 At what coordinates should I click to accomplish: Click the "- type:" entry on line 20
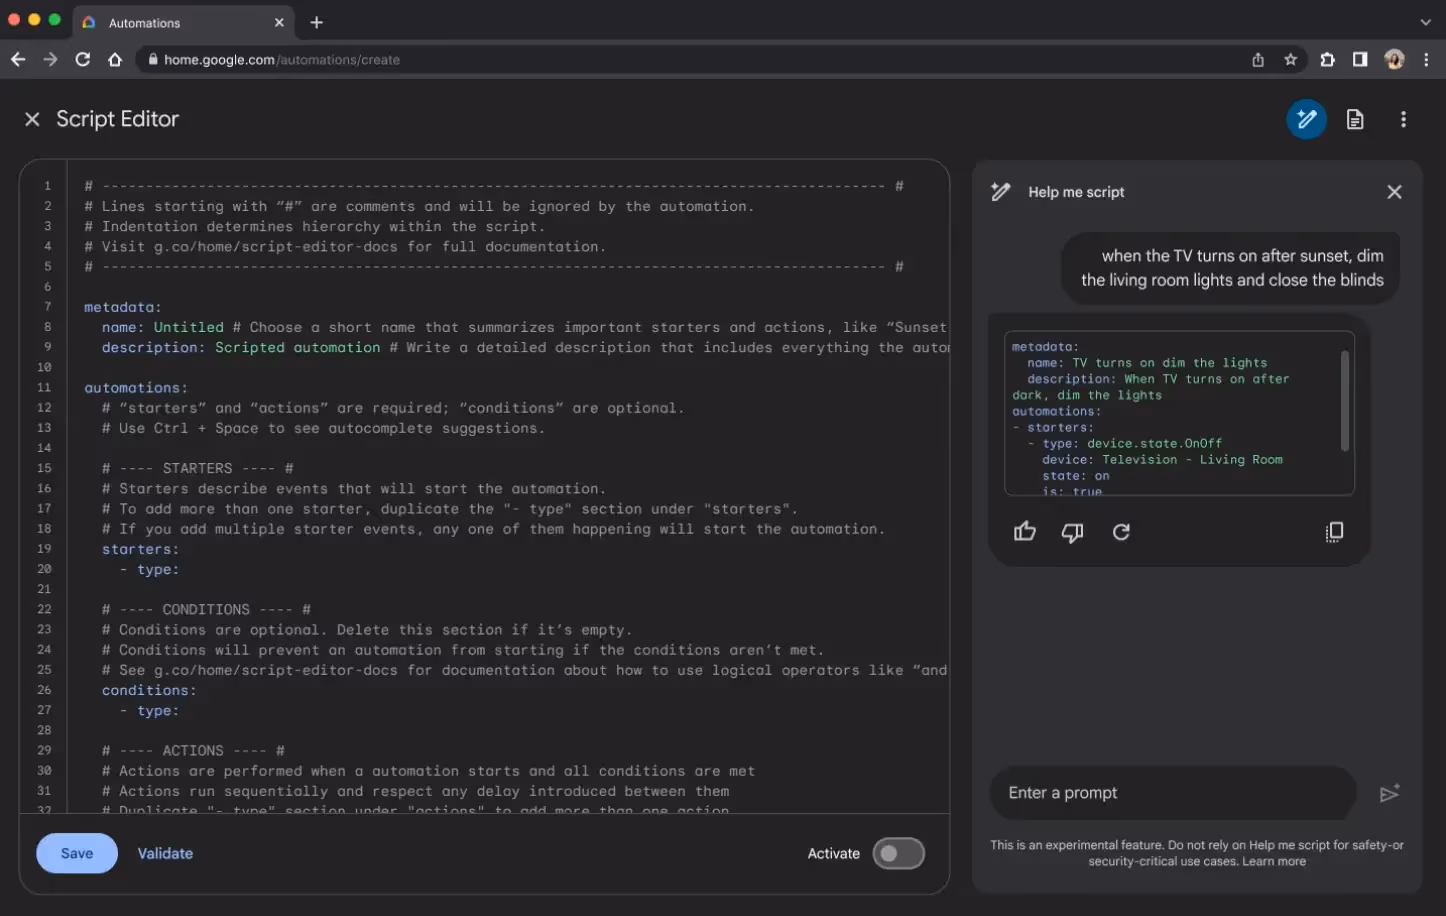tap(149, 569)
